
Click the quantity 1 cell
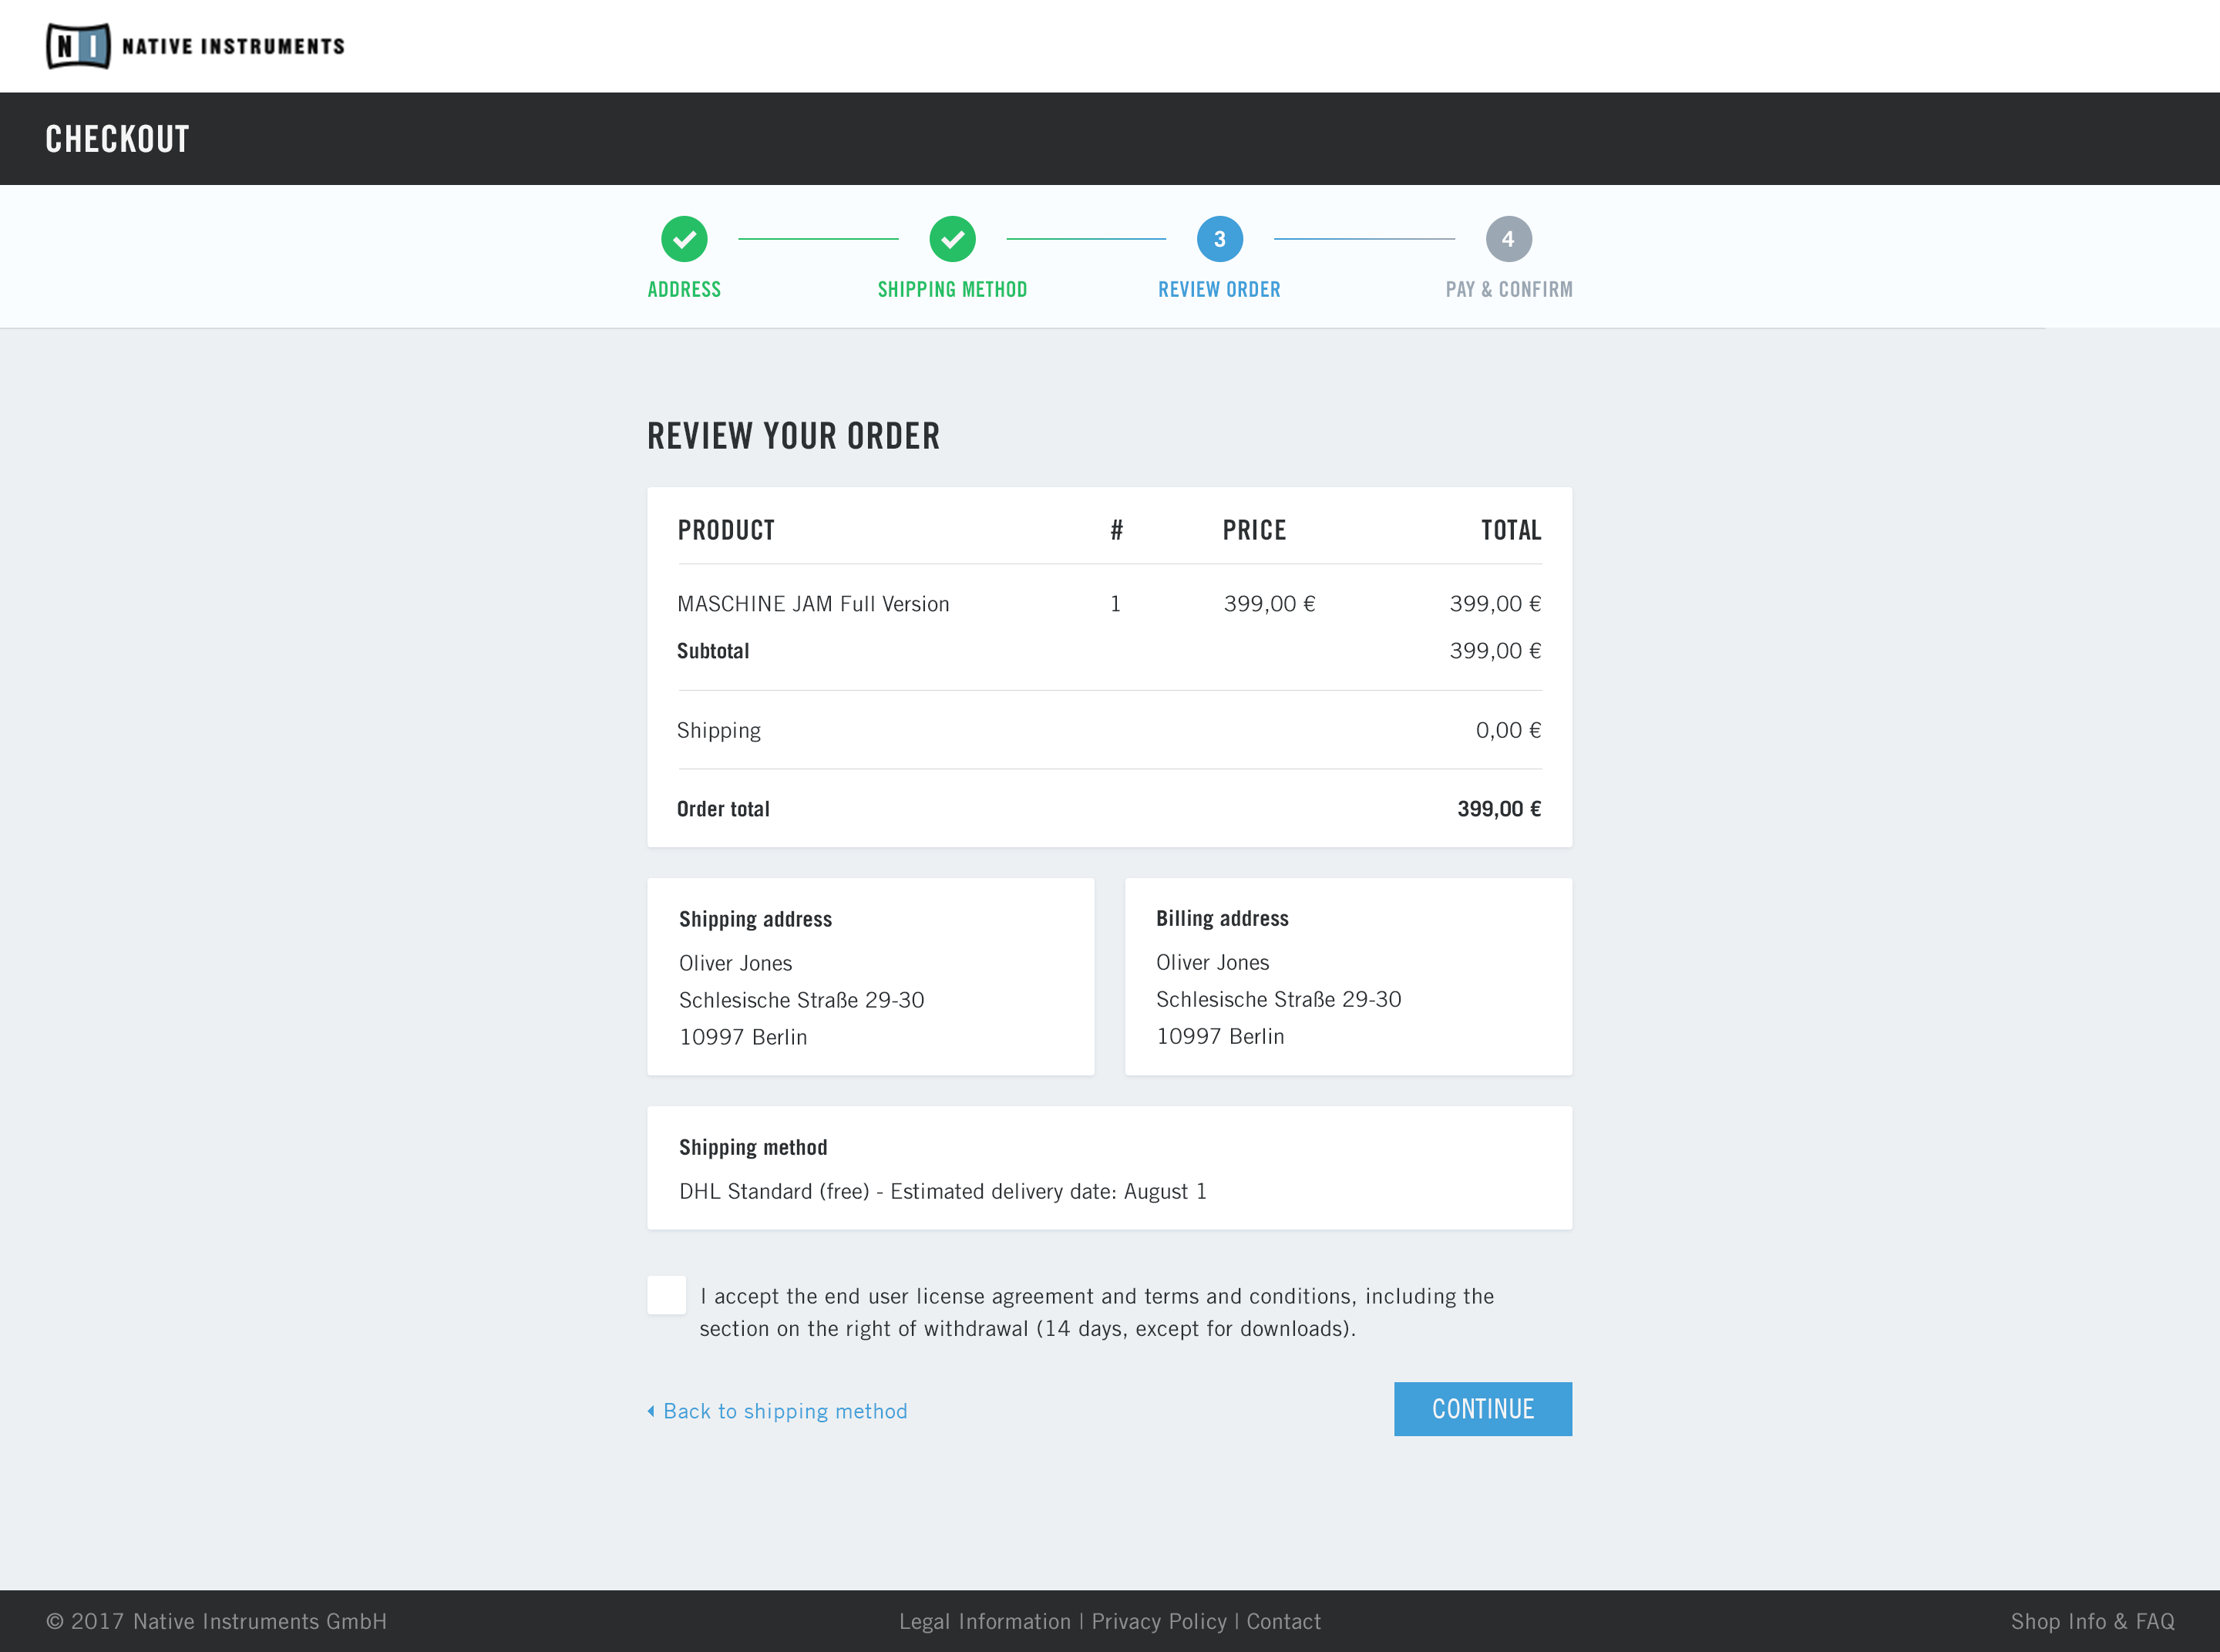1116,604
